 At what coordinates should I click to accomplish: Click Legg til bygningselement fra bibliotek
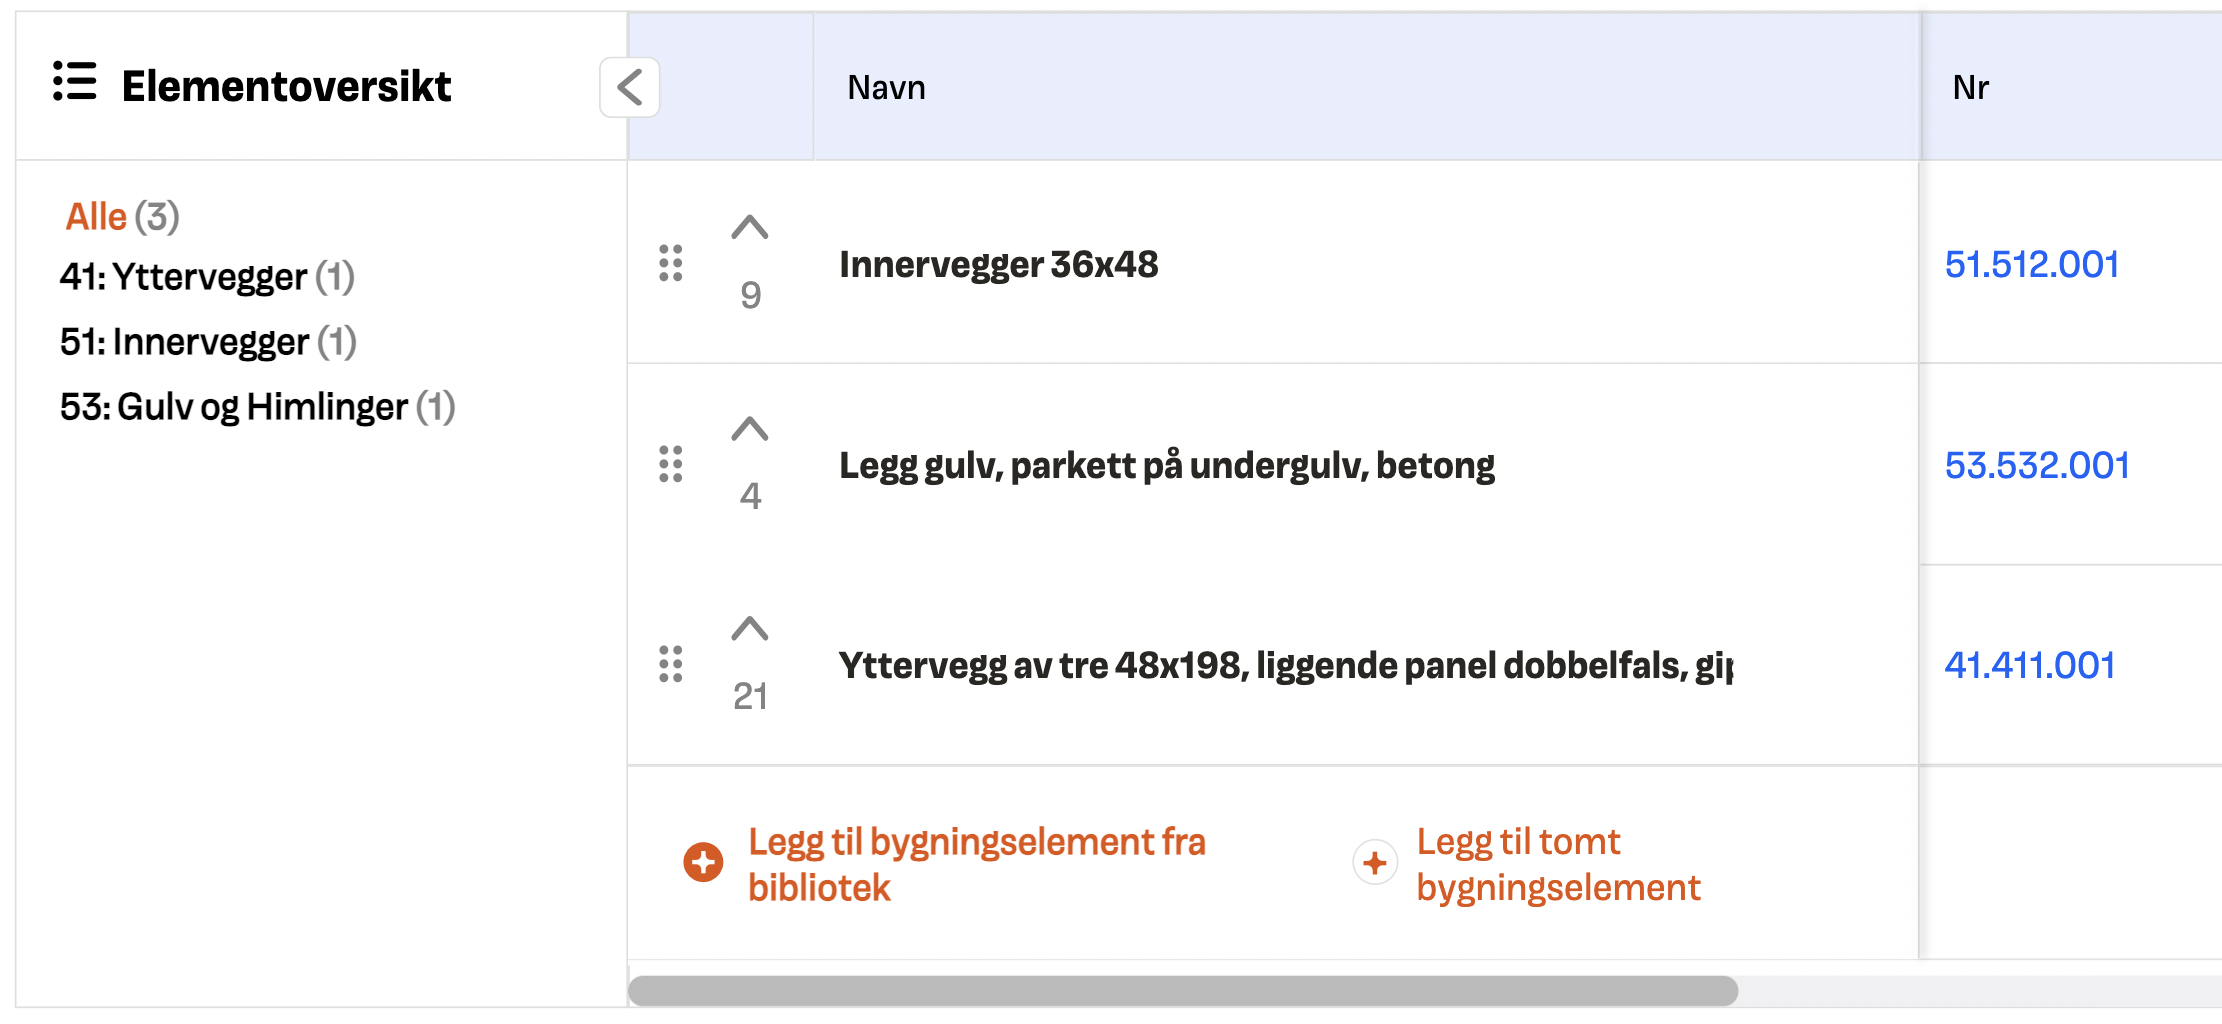click(x=977, y=864)
